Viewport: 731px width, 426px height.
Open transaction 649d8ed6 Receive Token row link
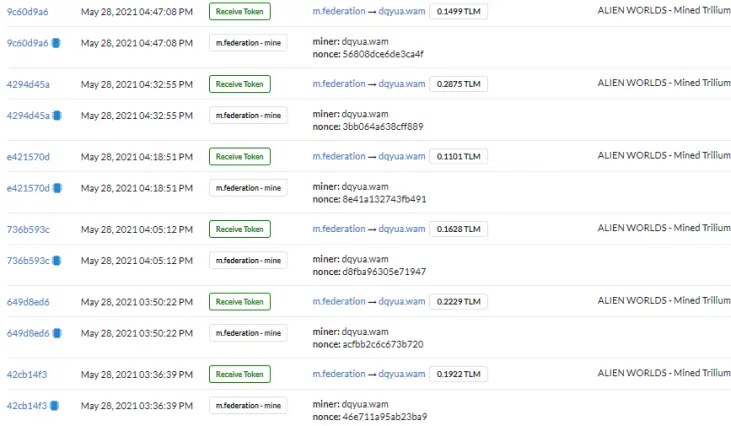[x=28, y=302]
